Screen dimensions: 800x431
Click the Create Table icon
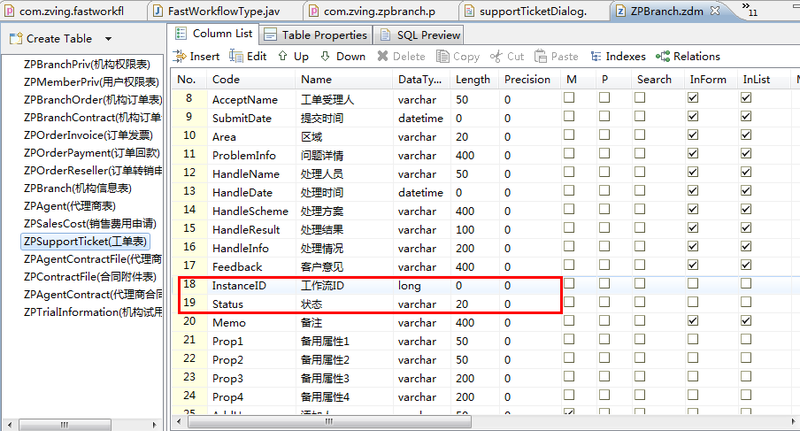[x=16, y=39]
